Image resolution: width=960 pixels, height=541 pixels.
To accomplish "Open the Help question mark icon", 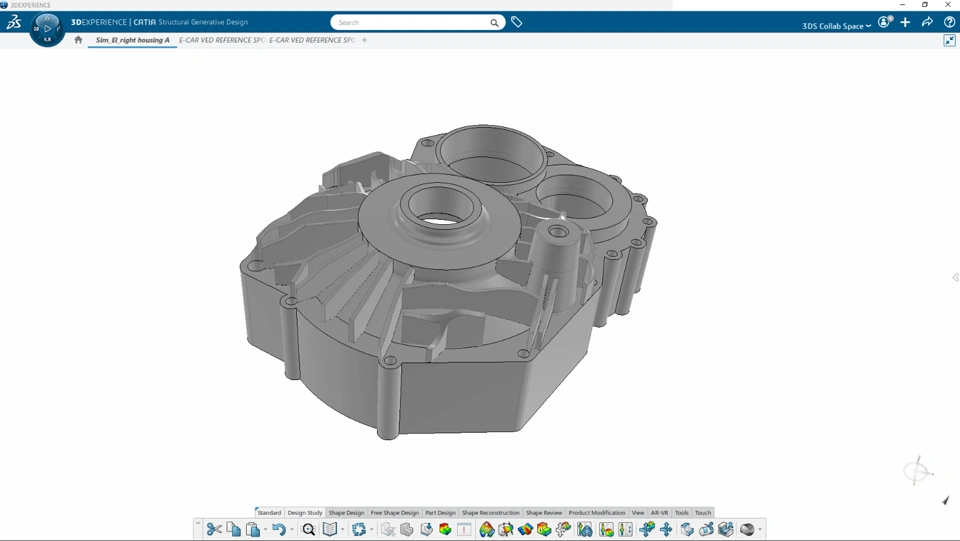I will (950, 22).
